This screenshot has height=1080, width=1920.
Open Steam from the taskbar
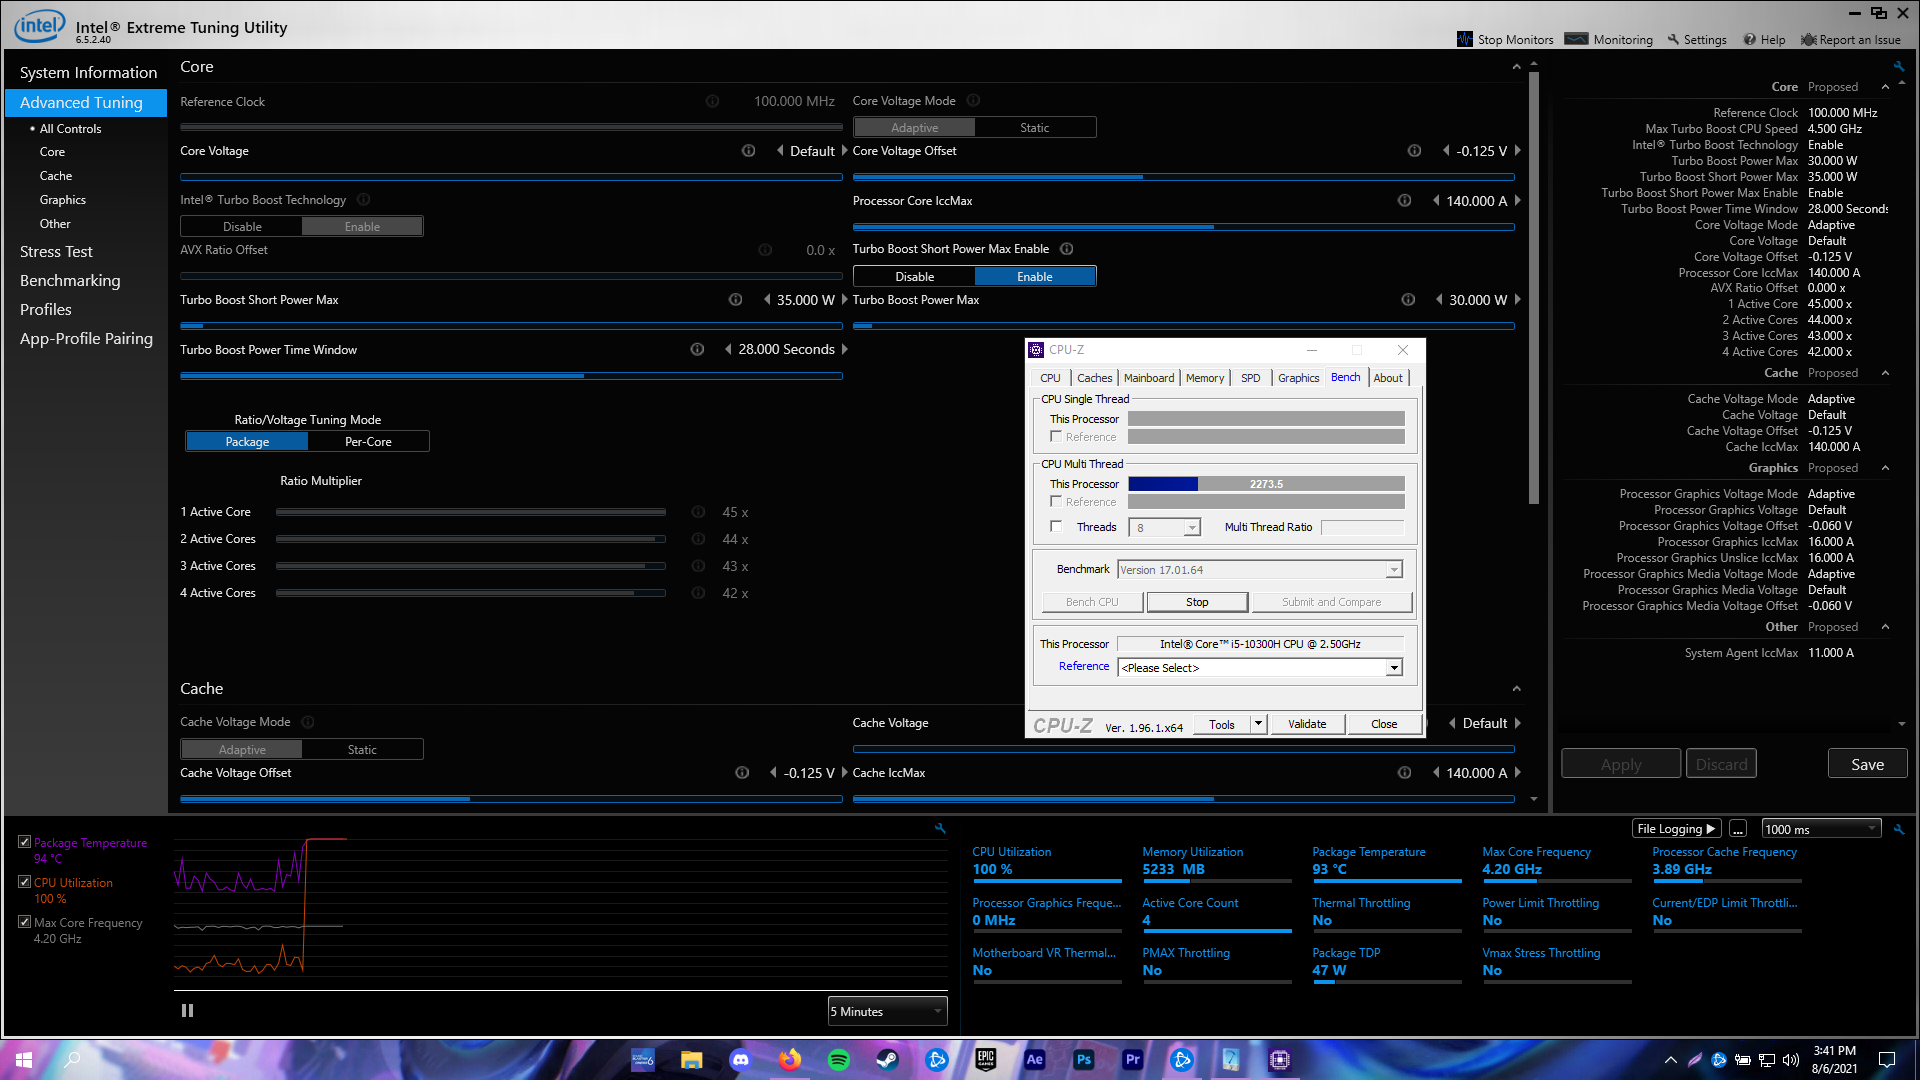click(x=887, y=1060)
